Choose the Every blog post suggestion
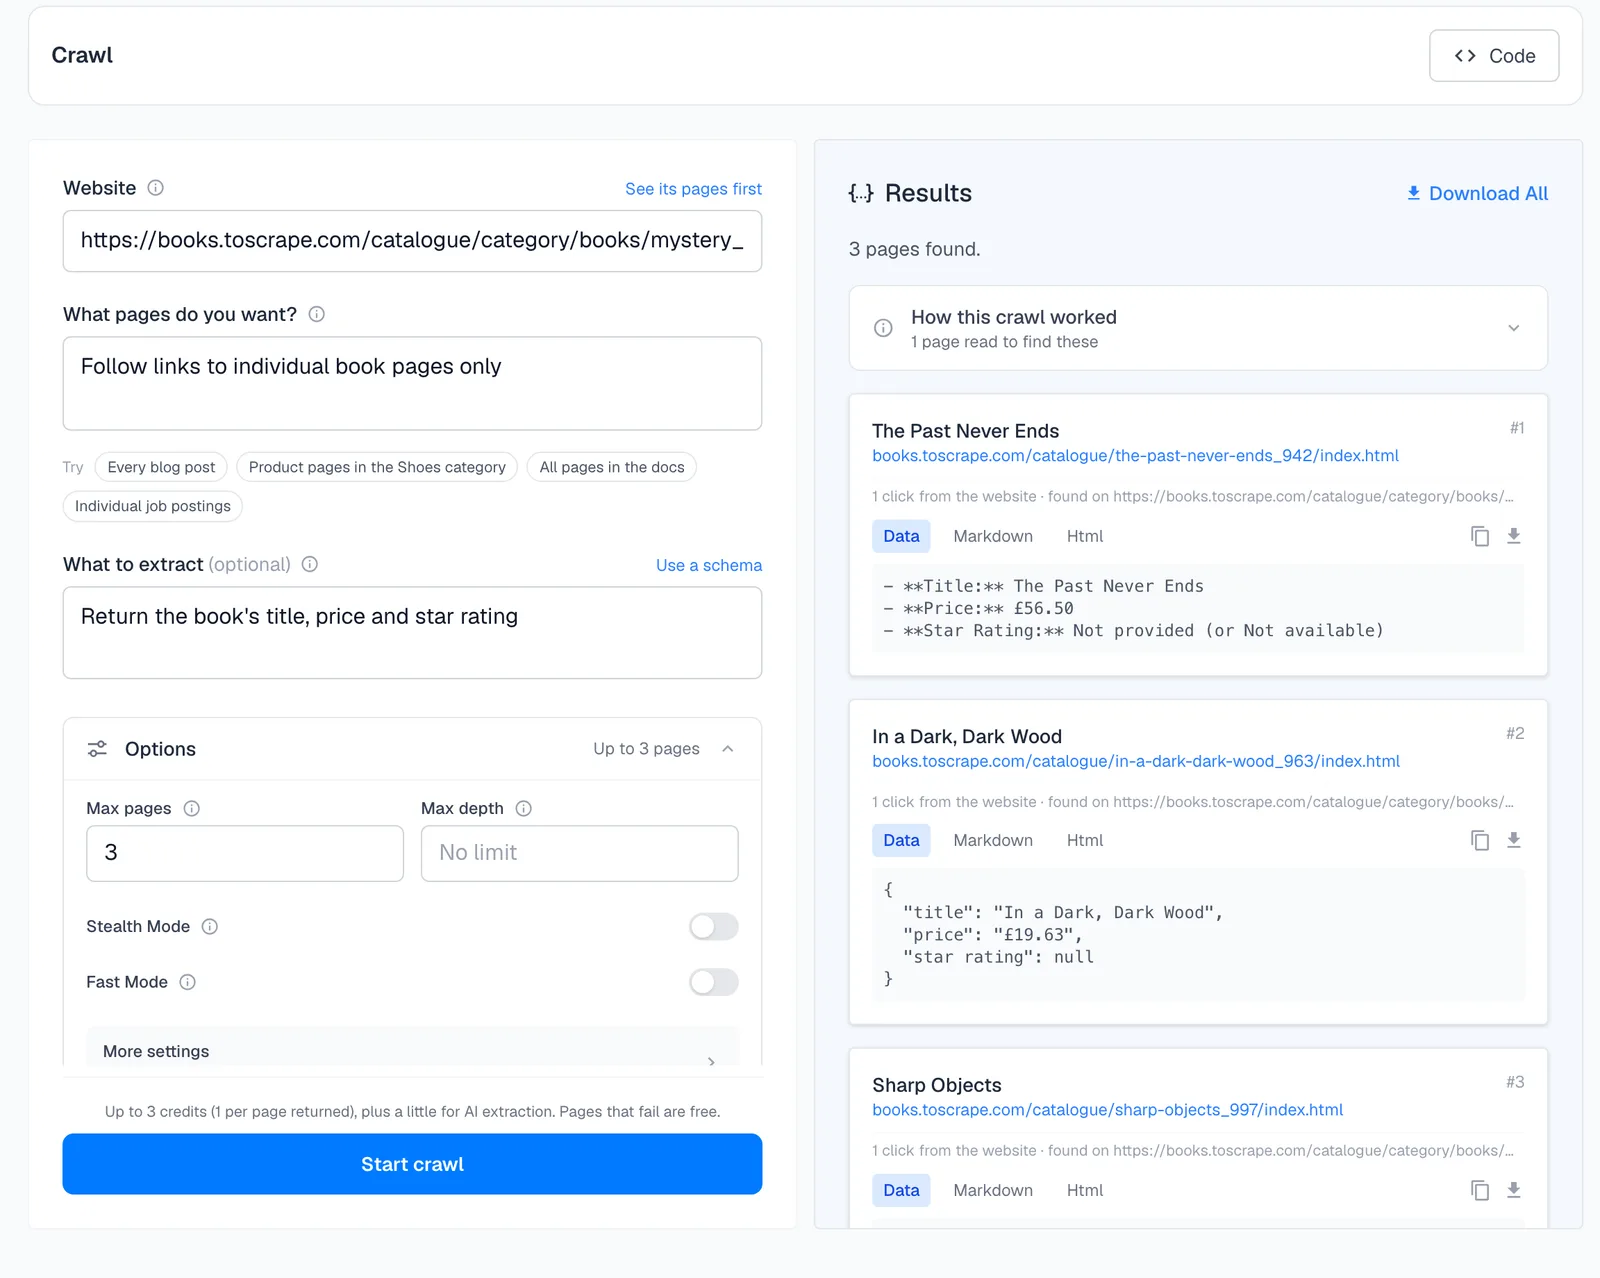 (x=161, y=467)
